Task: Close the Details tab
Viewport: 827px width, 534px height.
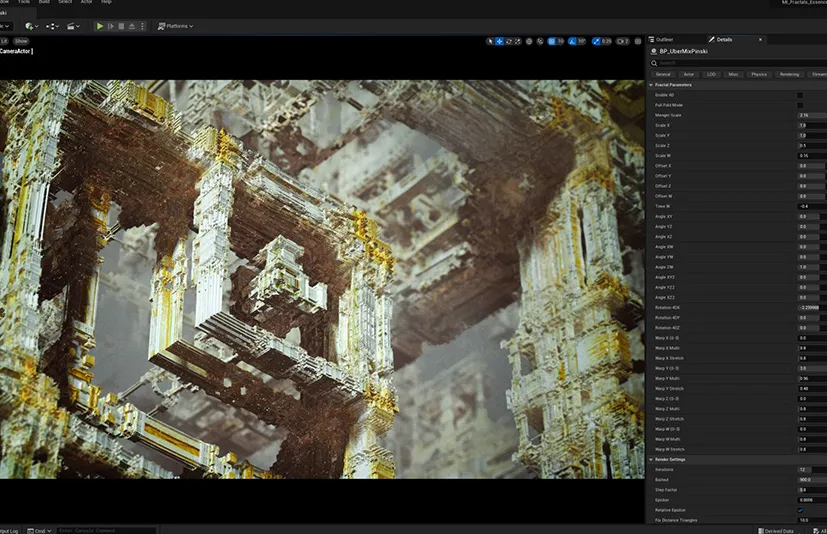Action: click(x=760, y=40)
